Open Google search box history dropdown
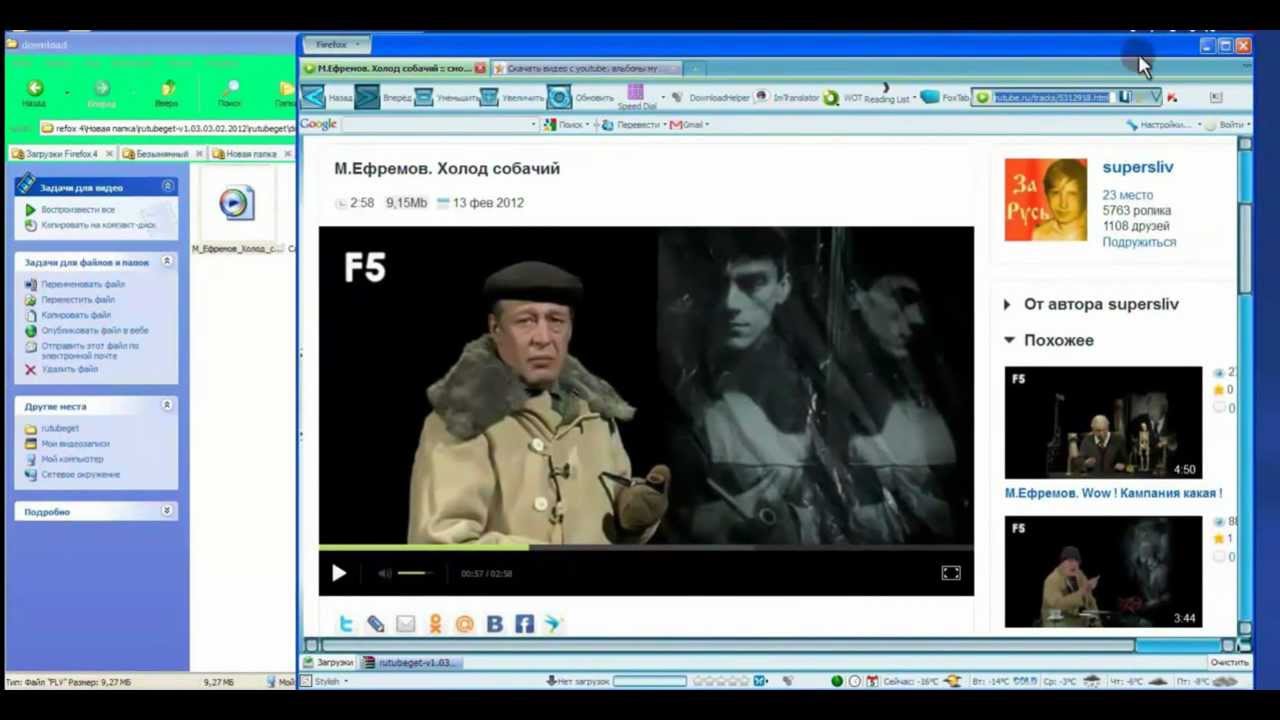Screen dimensions: 1280x720 pos(534,125)
